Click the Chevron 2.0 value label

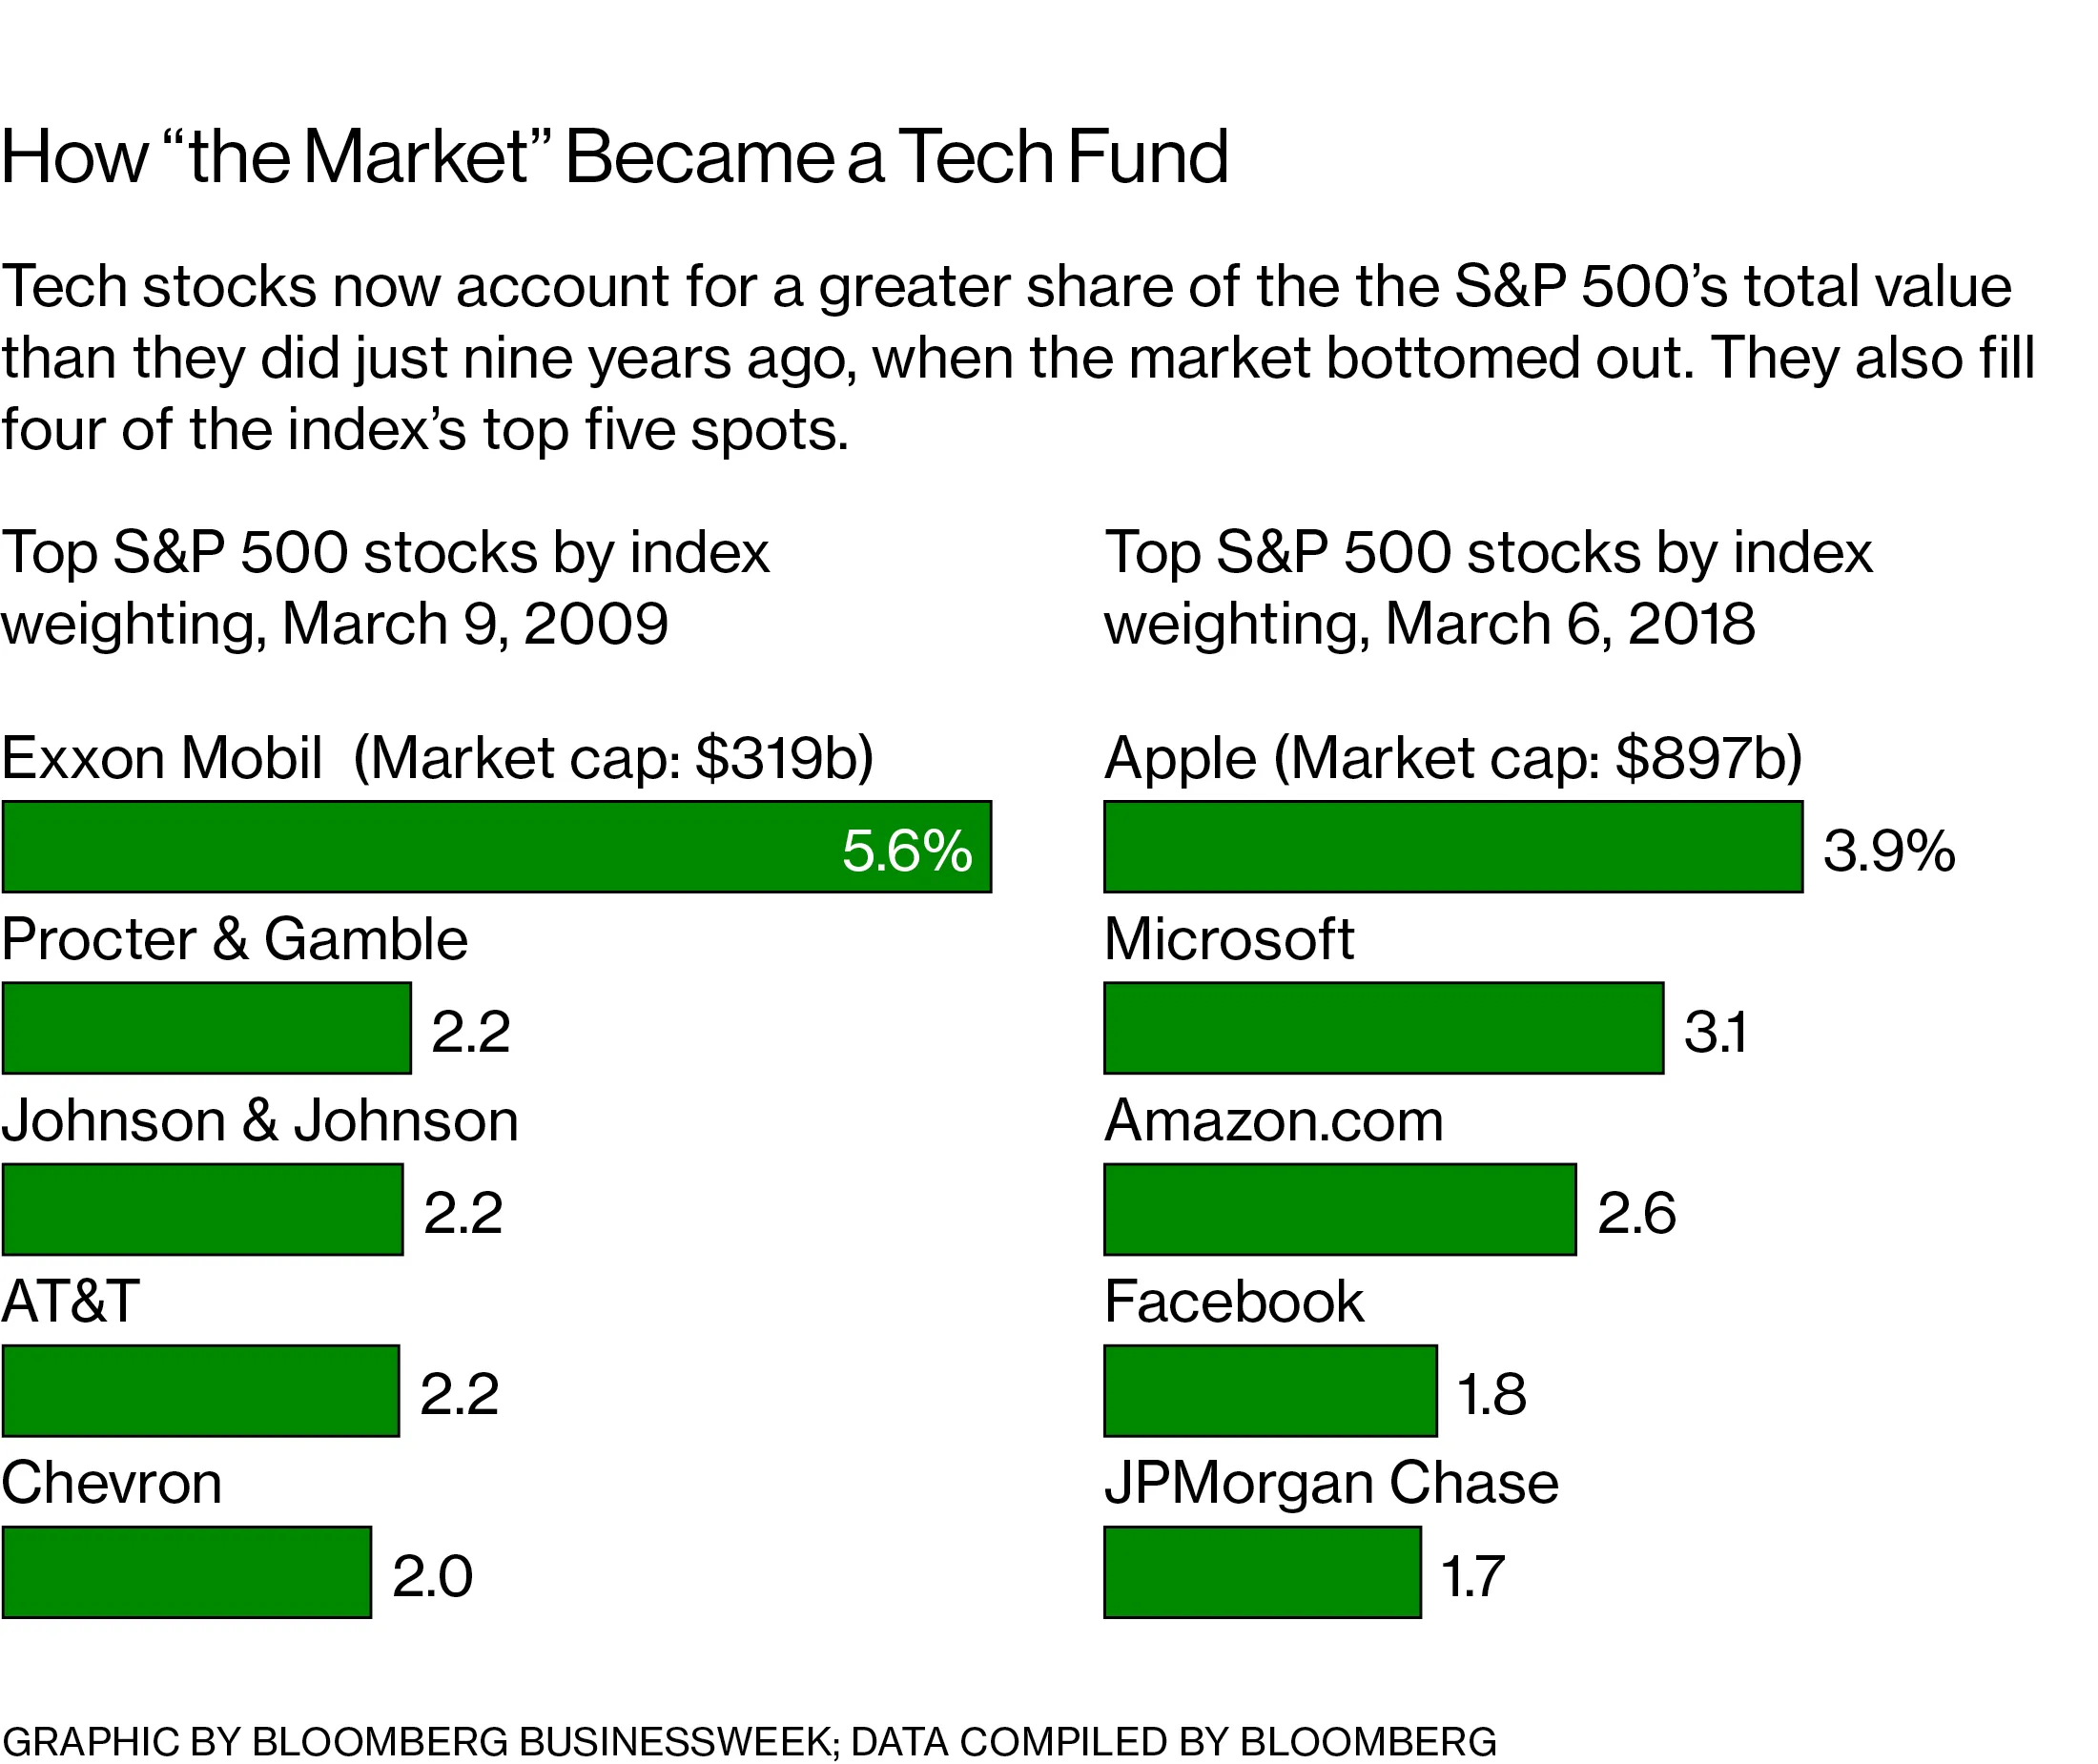[x=432, y=1576]
